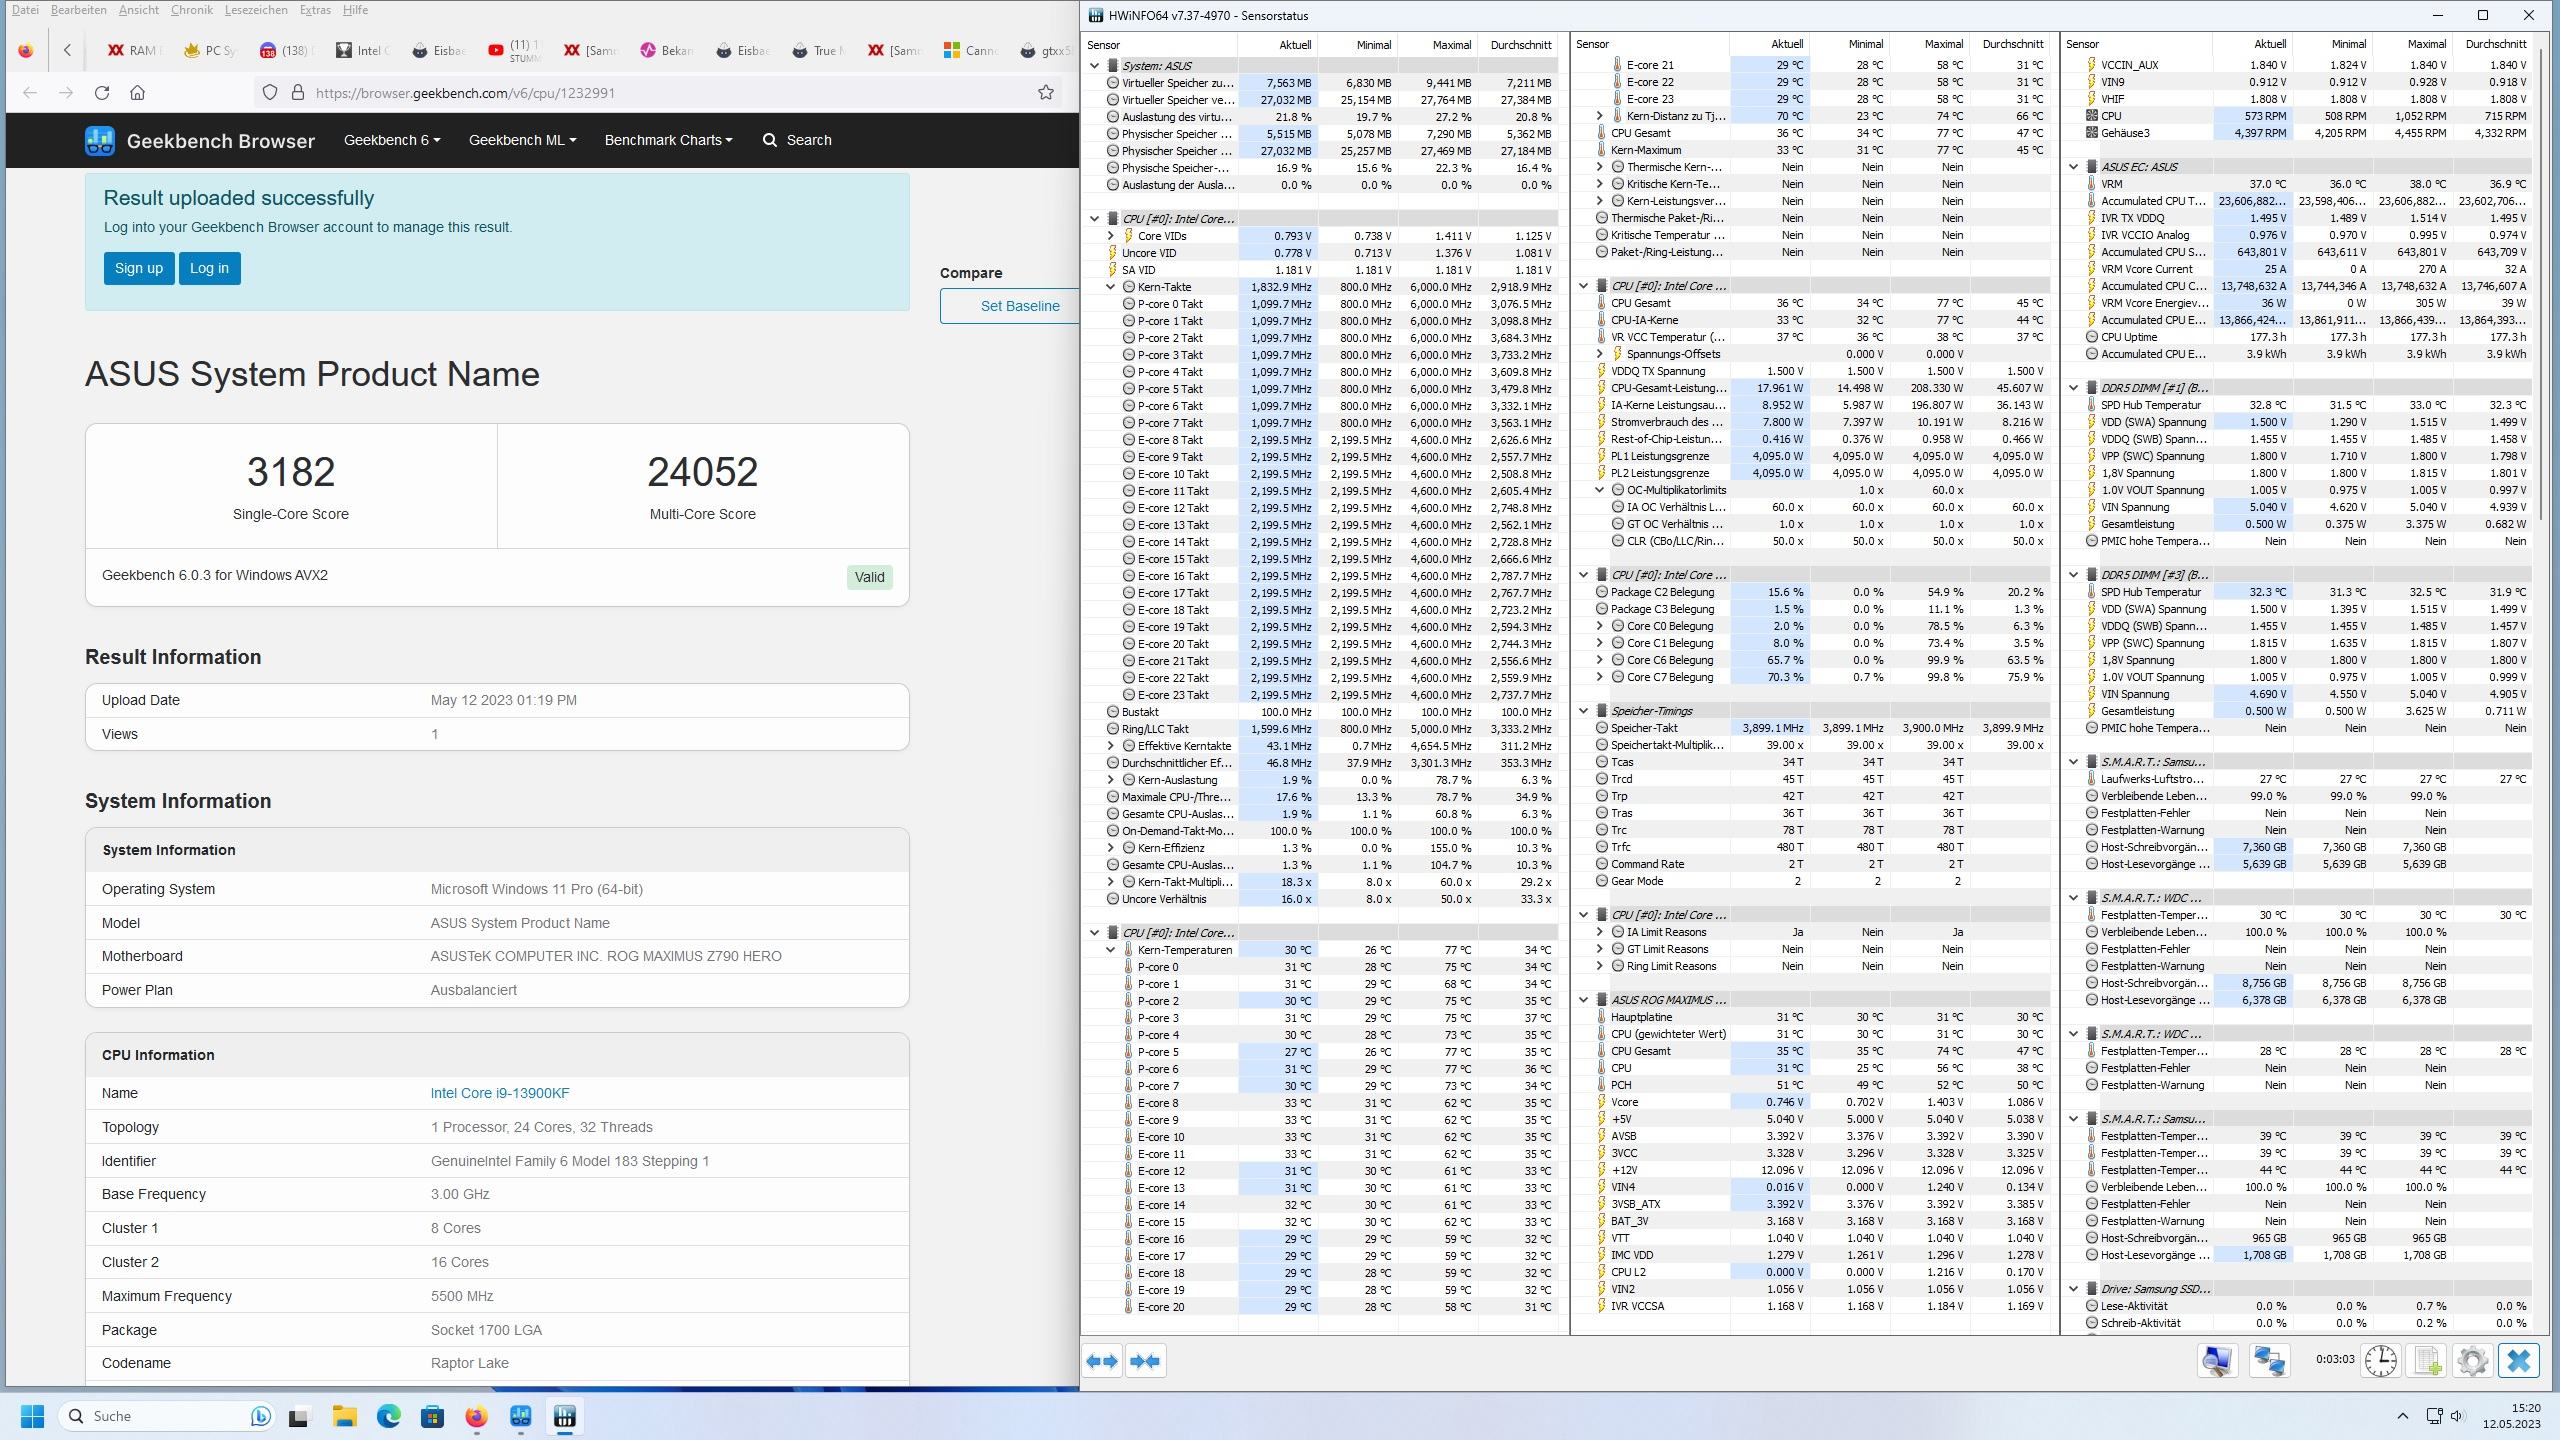Image resolution: width=2560 pixels, height=1440 pixels.
Task: Switch to the 'PC Sy' browser tab
Action: click(x=210, y=50)
